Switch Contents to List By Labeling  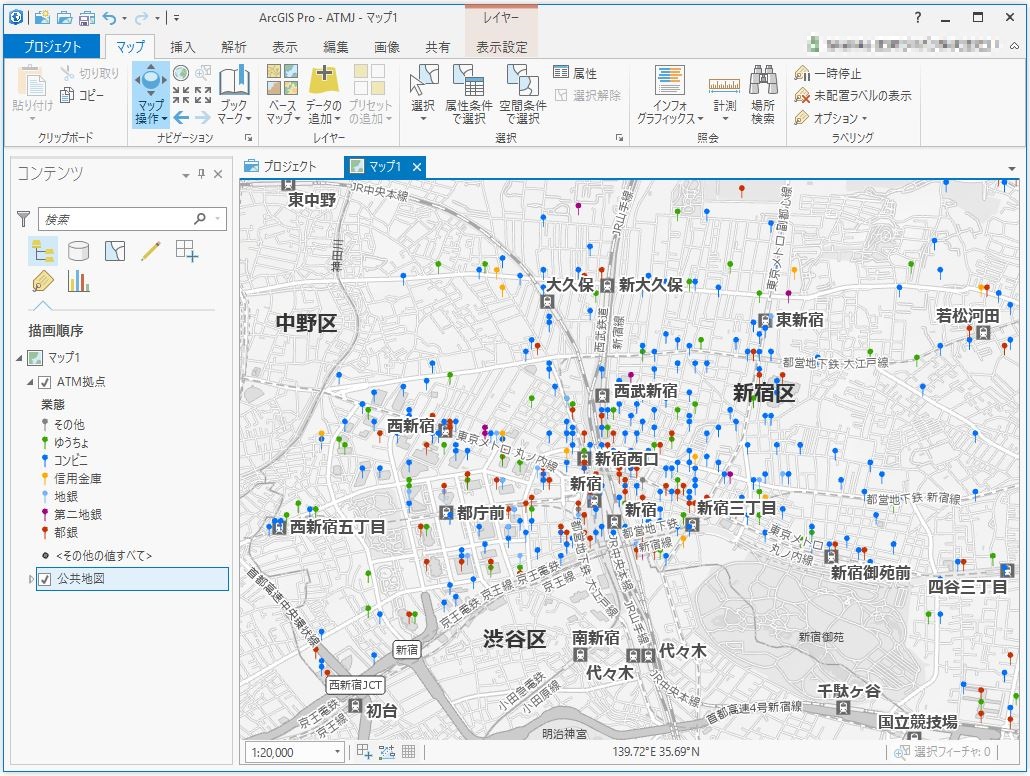43,282
